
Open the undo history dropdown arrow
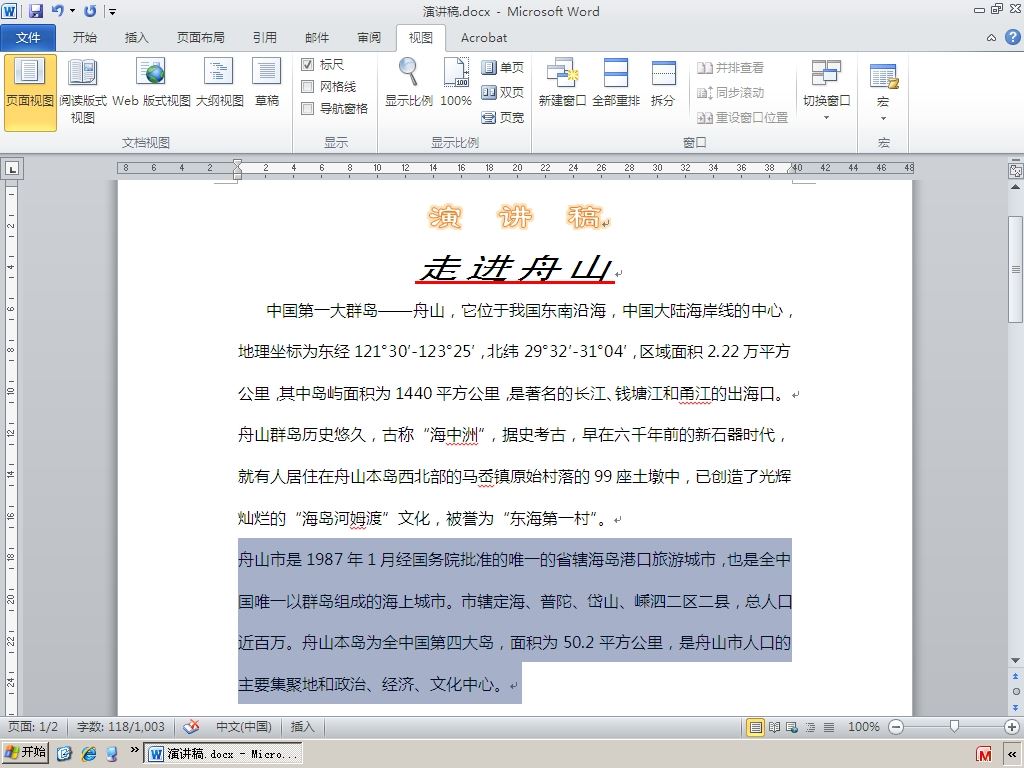[72, 11]
